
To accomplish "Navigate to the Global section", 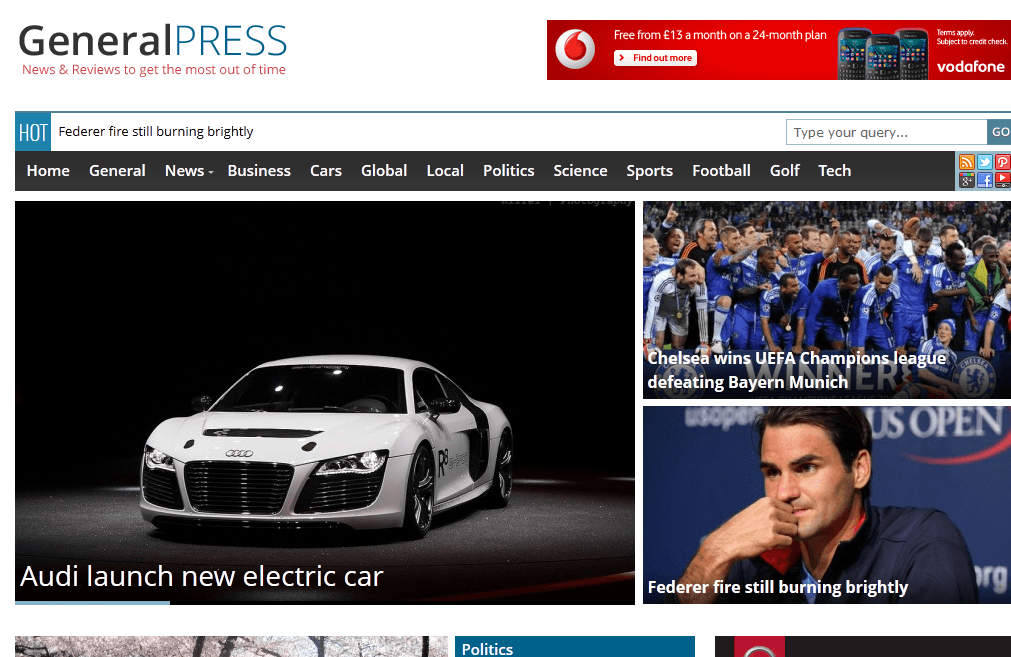I will coord(384,171).
